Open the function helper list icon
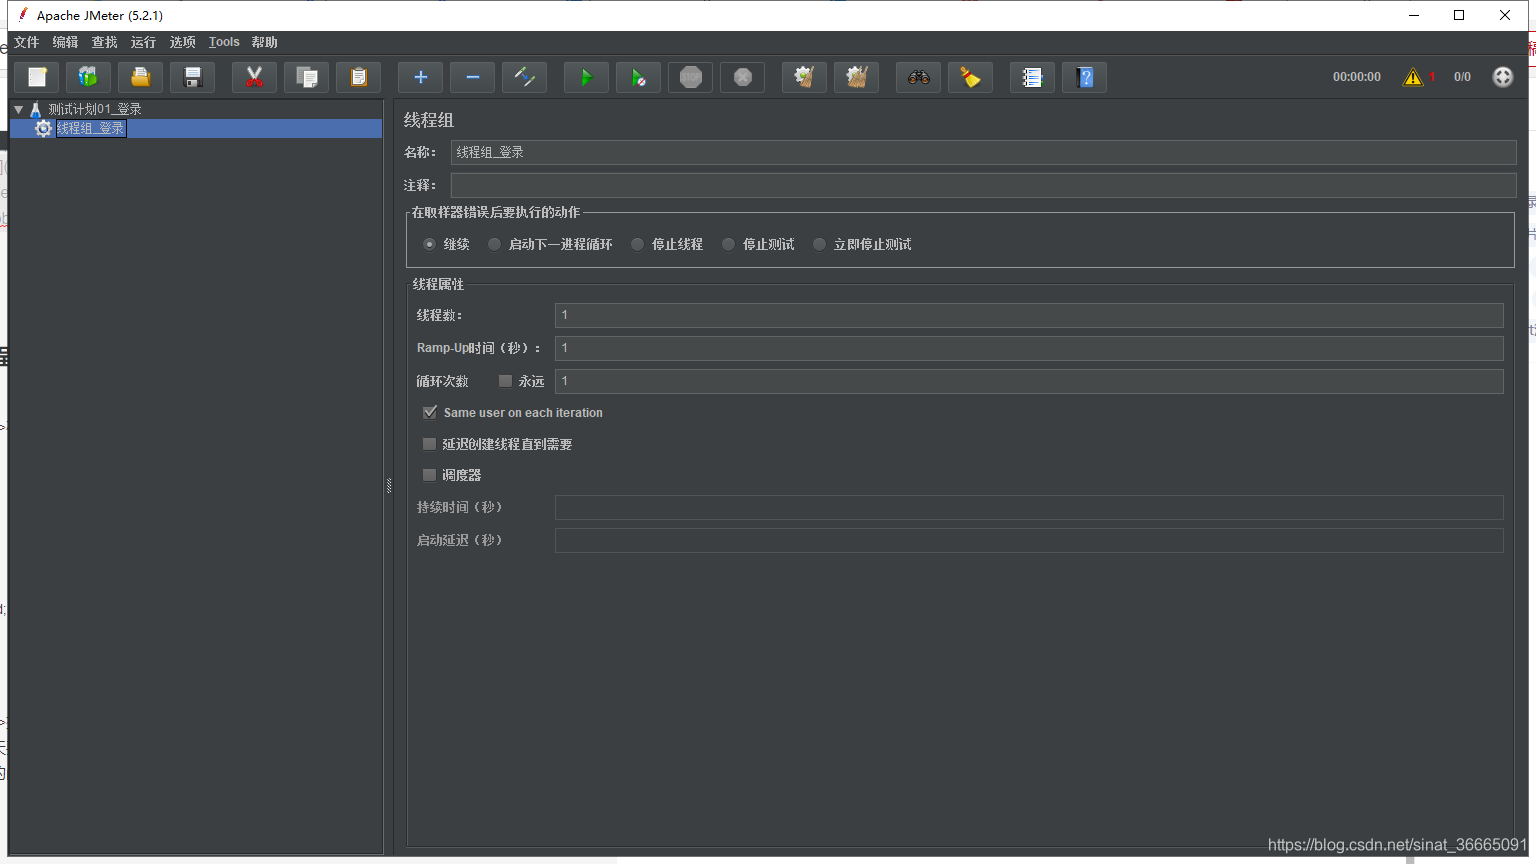Image resolution: width=1536 pixels, height=864 pixels. [x=1033, y=77]
